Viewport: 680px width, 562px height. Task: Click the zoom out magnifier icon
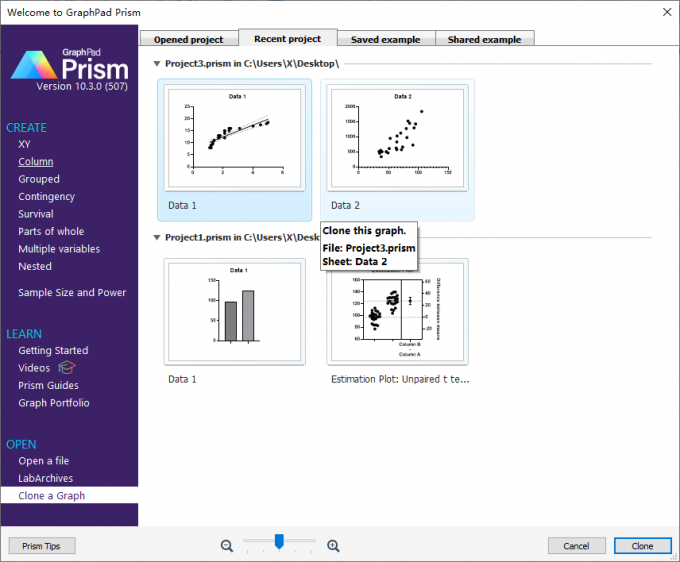point(226,546)
